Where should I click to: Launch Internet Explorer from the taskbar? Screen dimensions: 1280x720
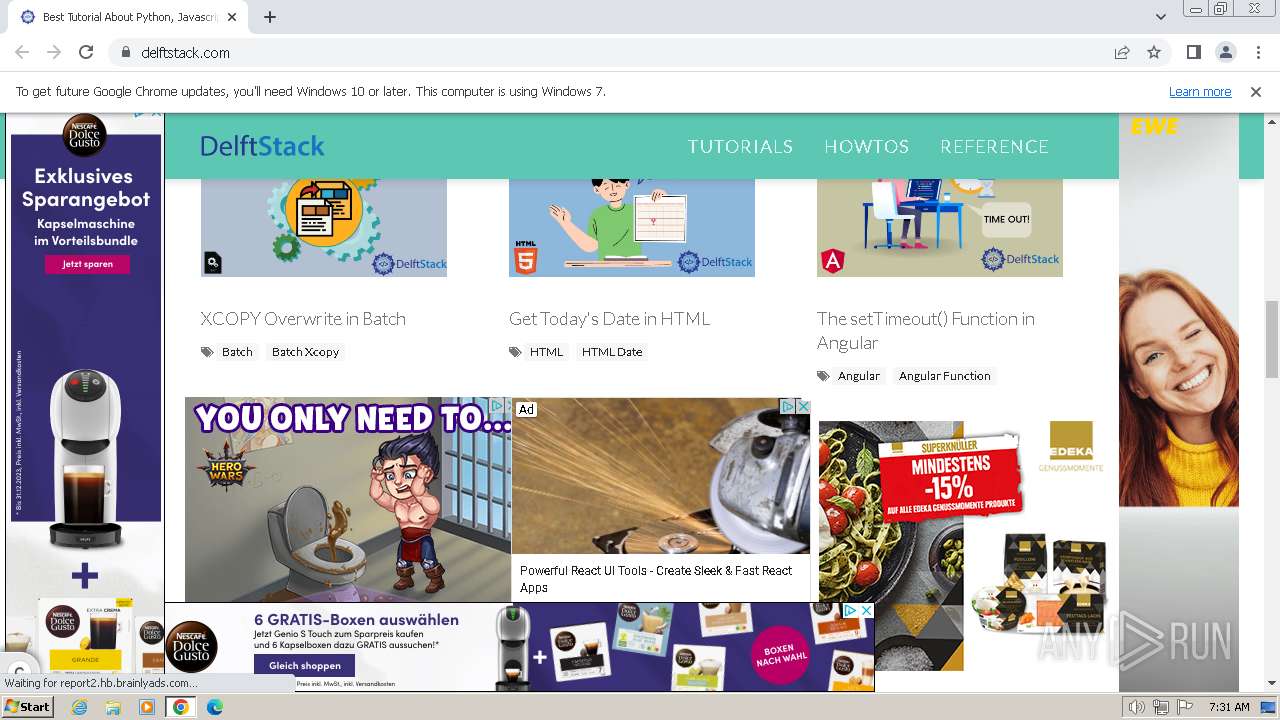pos(80,707)
